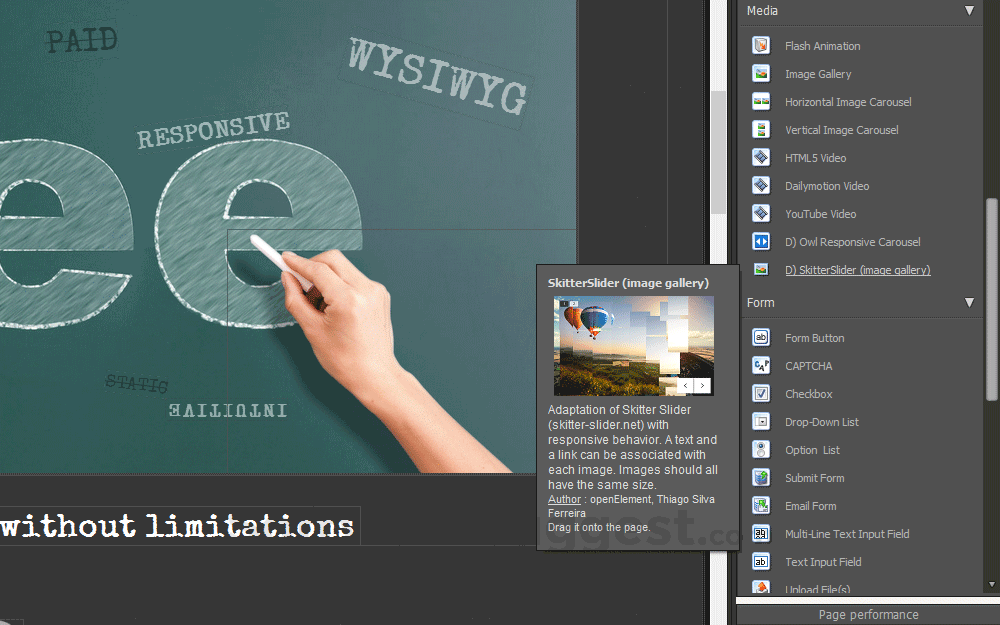Click the Author link in the tooltip

tap(563, 499)
